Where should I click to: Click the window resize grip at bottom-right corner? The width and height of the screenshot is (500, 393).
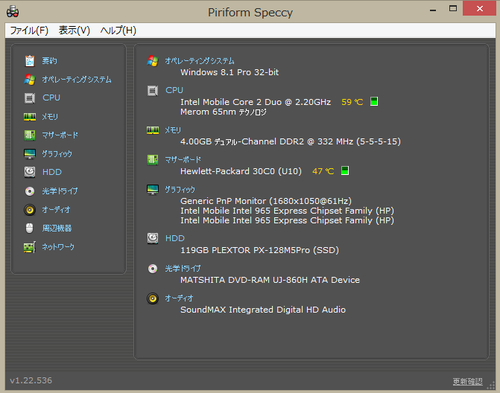coord(491,386)
